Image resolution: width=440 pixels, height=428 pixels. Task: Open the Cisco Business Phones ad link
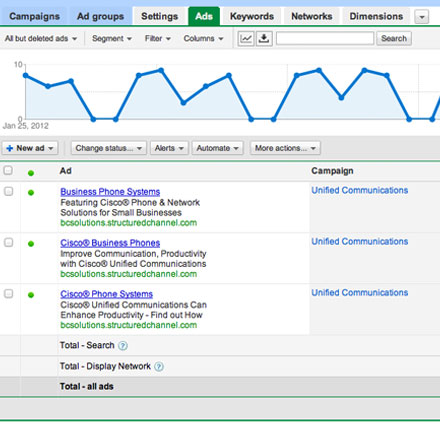tap(110, 243)
